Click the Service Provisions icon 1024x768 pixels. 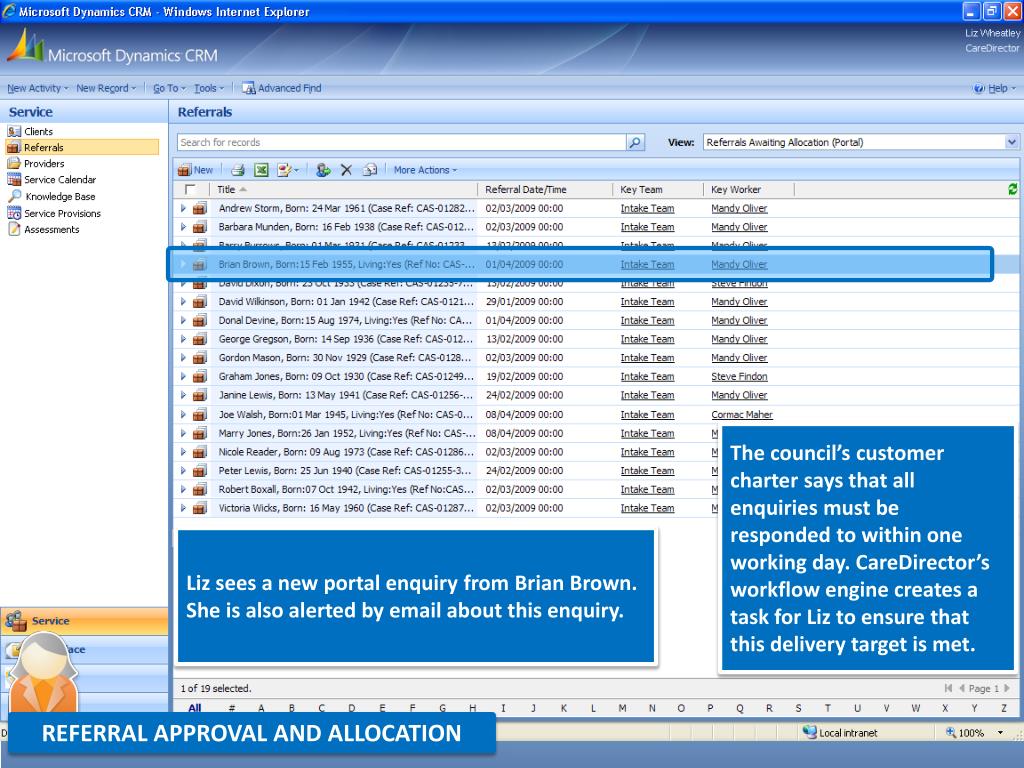click(14, 213)
